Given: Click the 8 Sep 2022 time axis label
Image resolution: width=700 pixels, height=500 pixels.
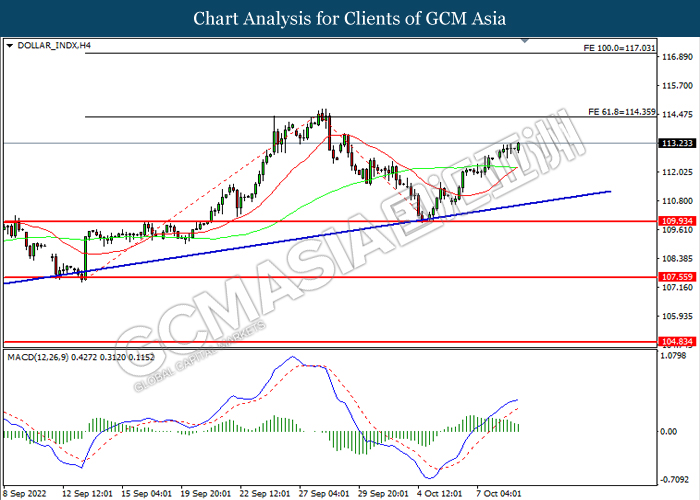Looking at the screenshot, I should 25,494.
